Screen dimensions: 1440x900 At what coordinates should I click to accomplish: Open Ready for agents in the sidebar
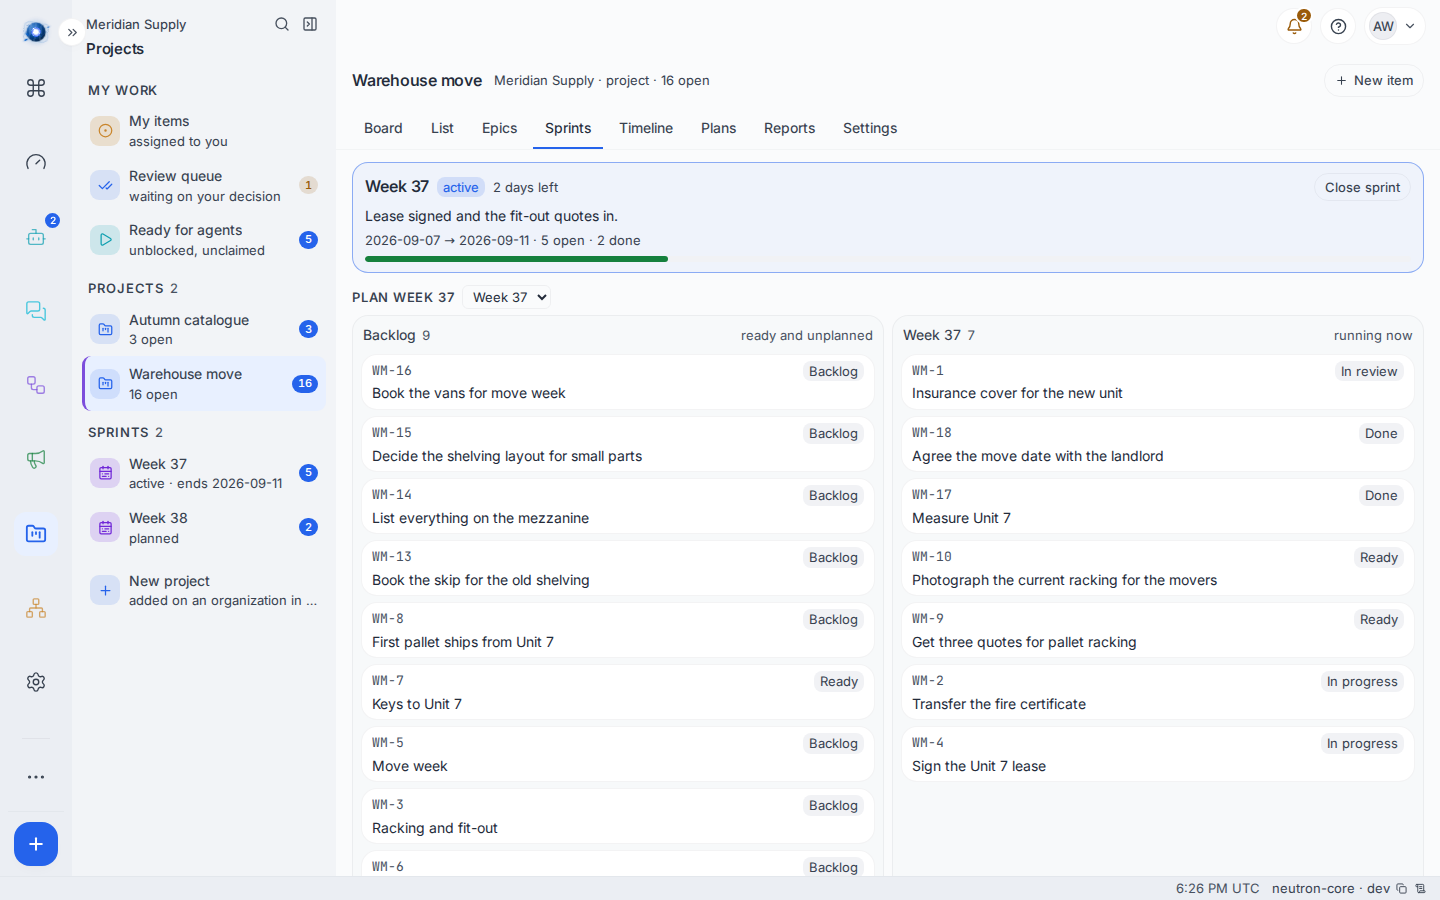204,240
